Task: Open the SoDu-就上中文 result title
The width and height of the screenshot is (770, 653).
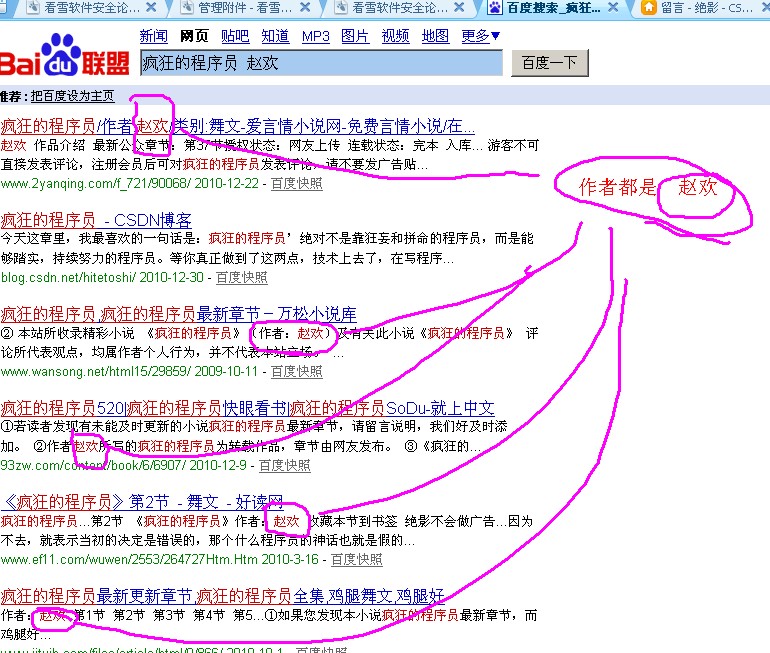Action: click(248, 408)
